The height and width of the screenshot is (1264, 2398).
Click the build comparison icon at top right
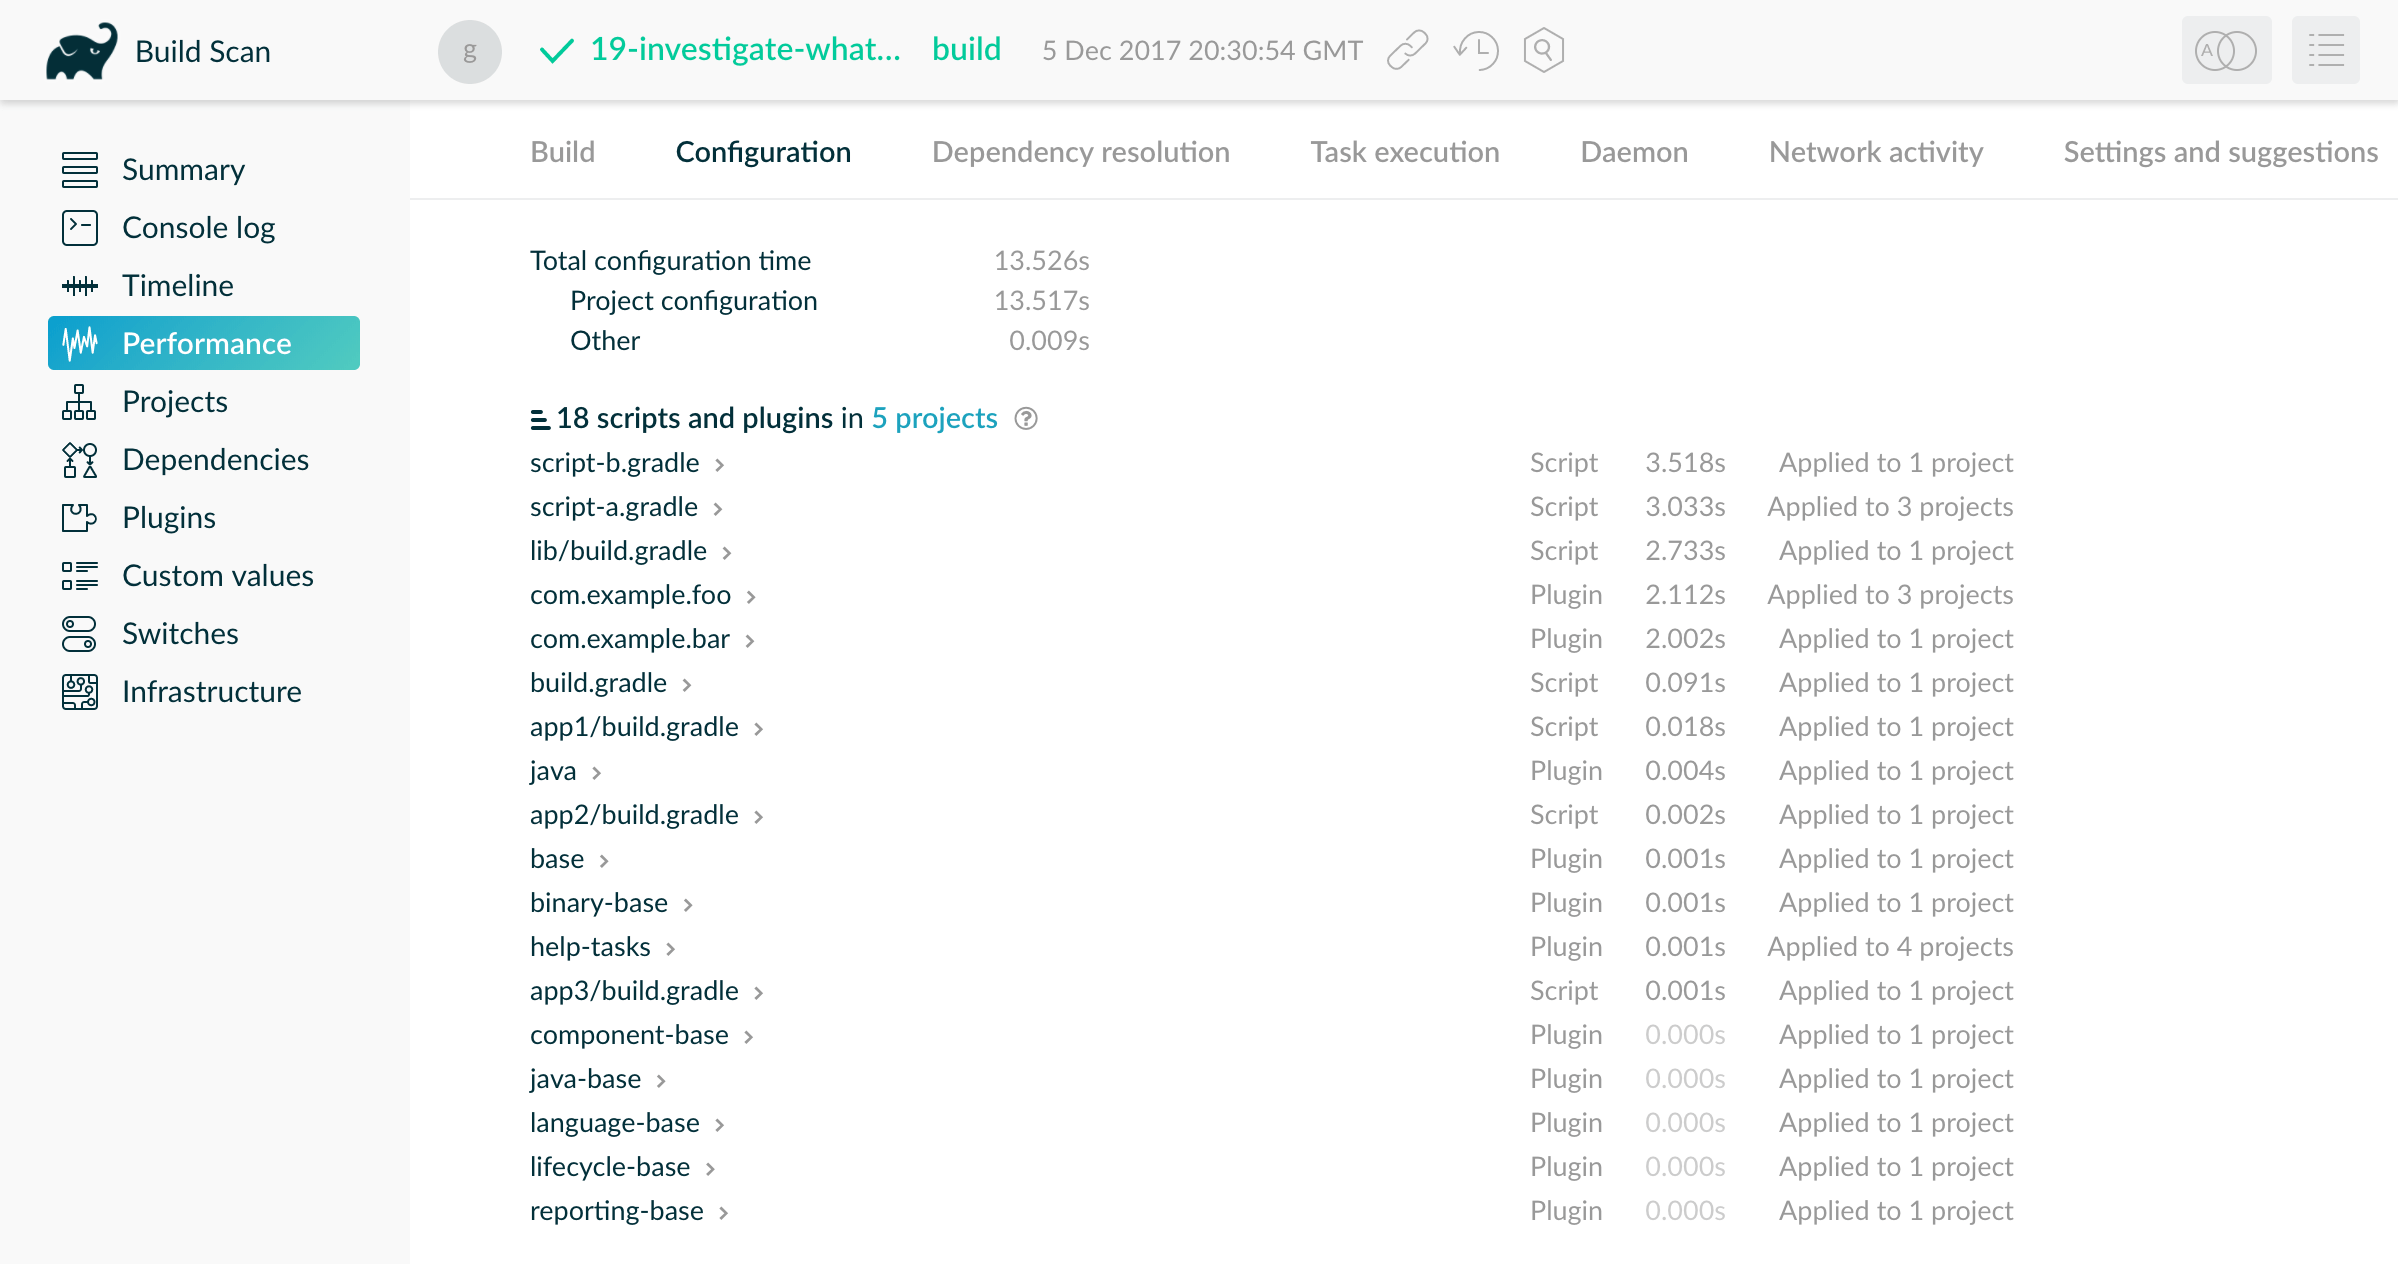click(x=2225, y=49)
